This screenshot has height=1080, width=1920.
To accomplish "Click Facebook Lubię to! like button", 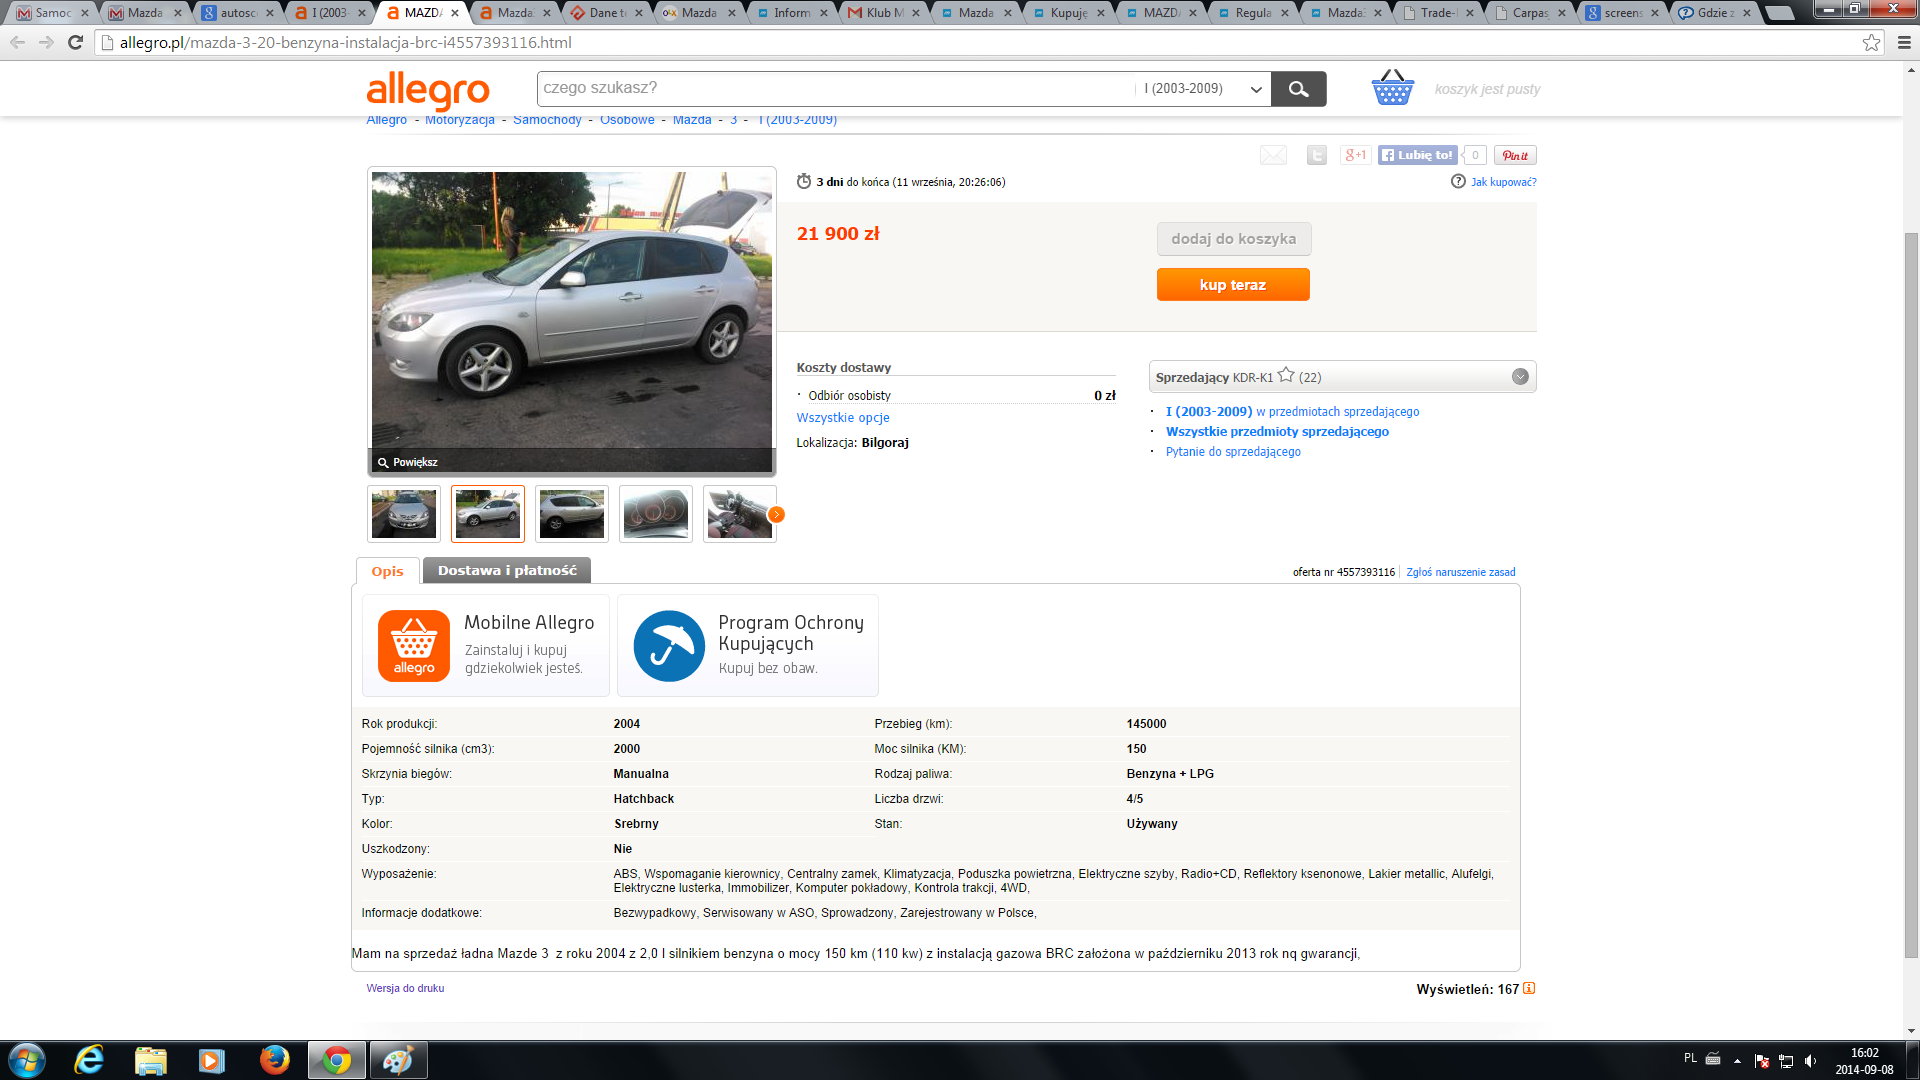I will coord(1417,155).
